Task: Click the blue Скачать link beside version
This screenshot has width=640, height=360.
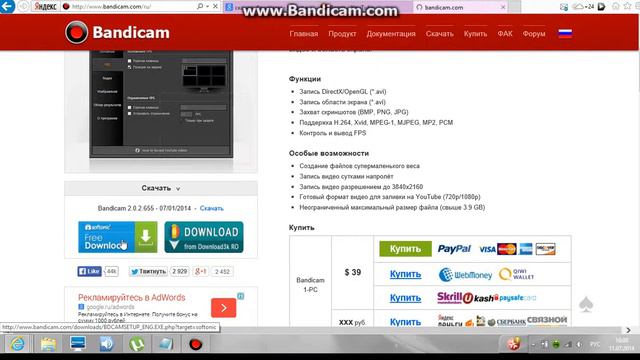Action: [211, 208]
